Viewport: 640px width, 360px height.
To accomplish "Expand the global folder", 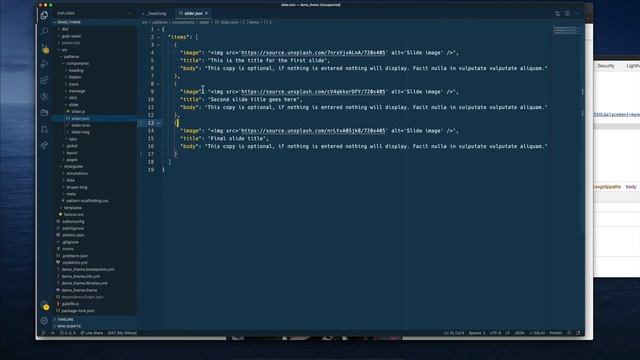I will [x=72, y=146].
